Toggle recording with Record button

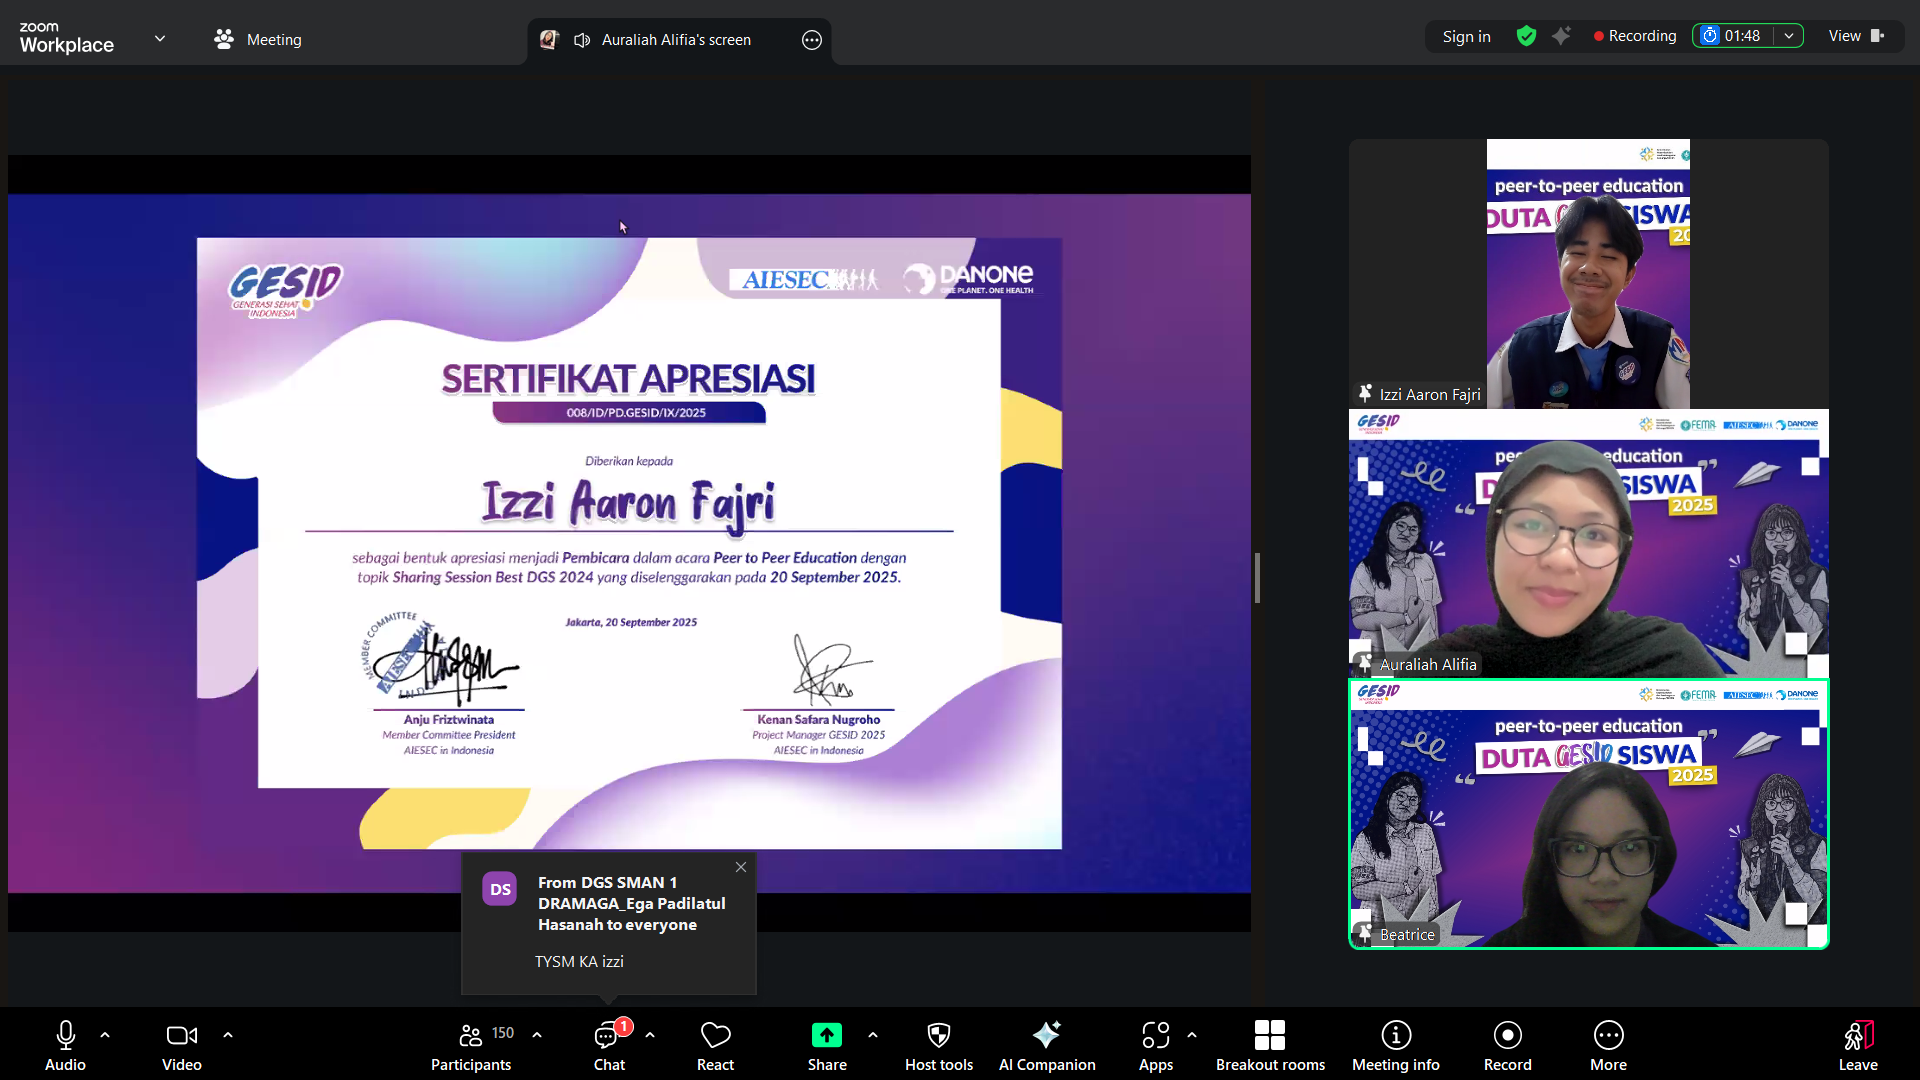(x=1507, y=1036)
